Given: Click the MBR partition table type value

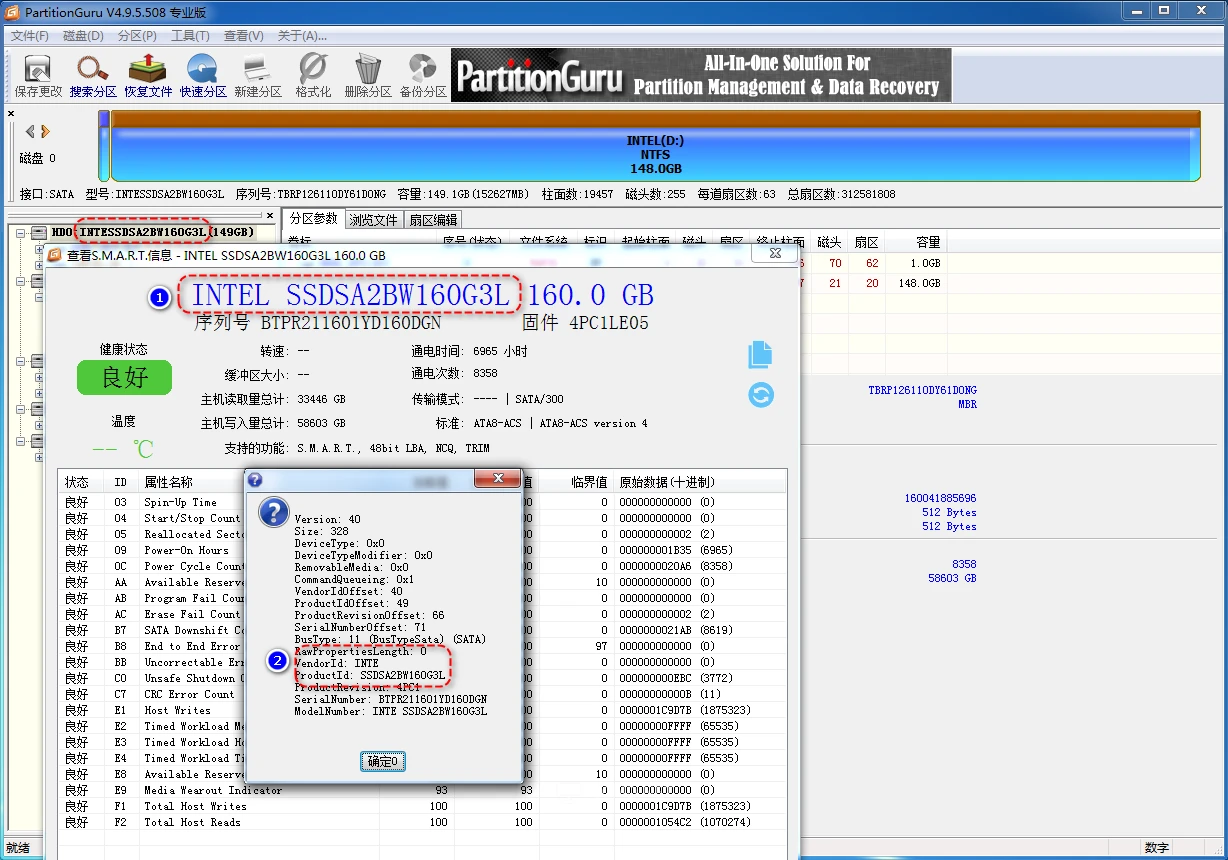Looking at the screenshot, I should [x=967, y=405].
